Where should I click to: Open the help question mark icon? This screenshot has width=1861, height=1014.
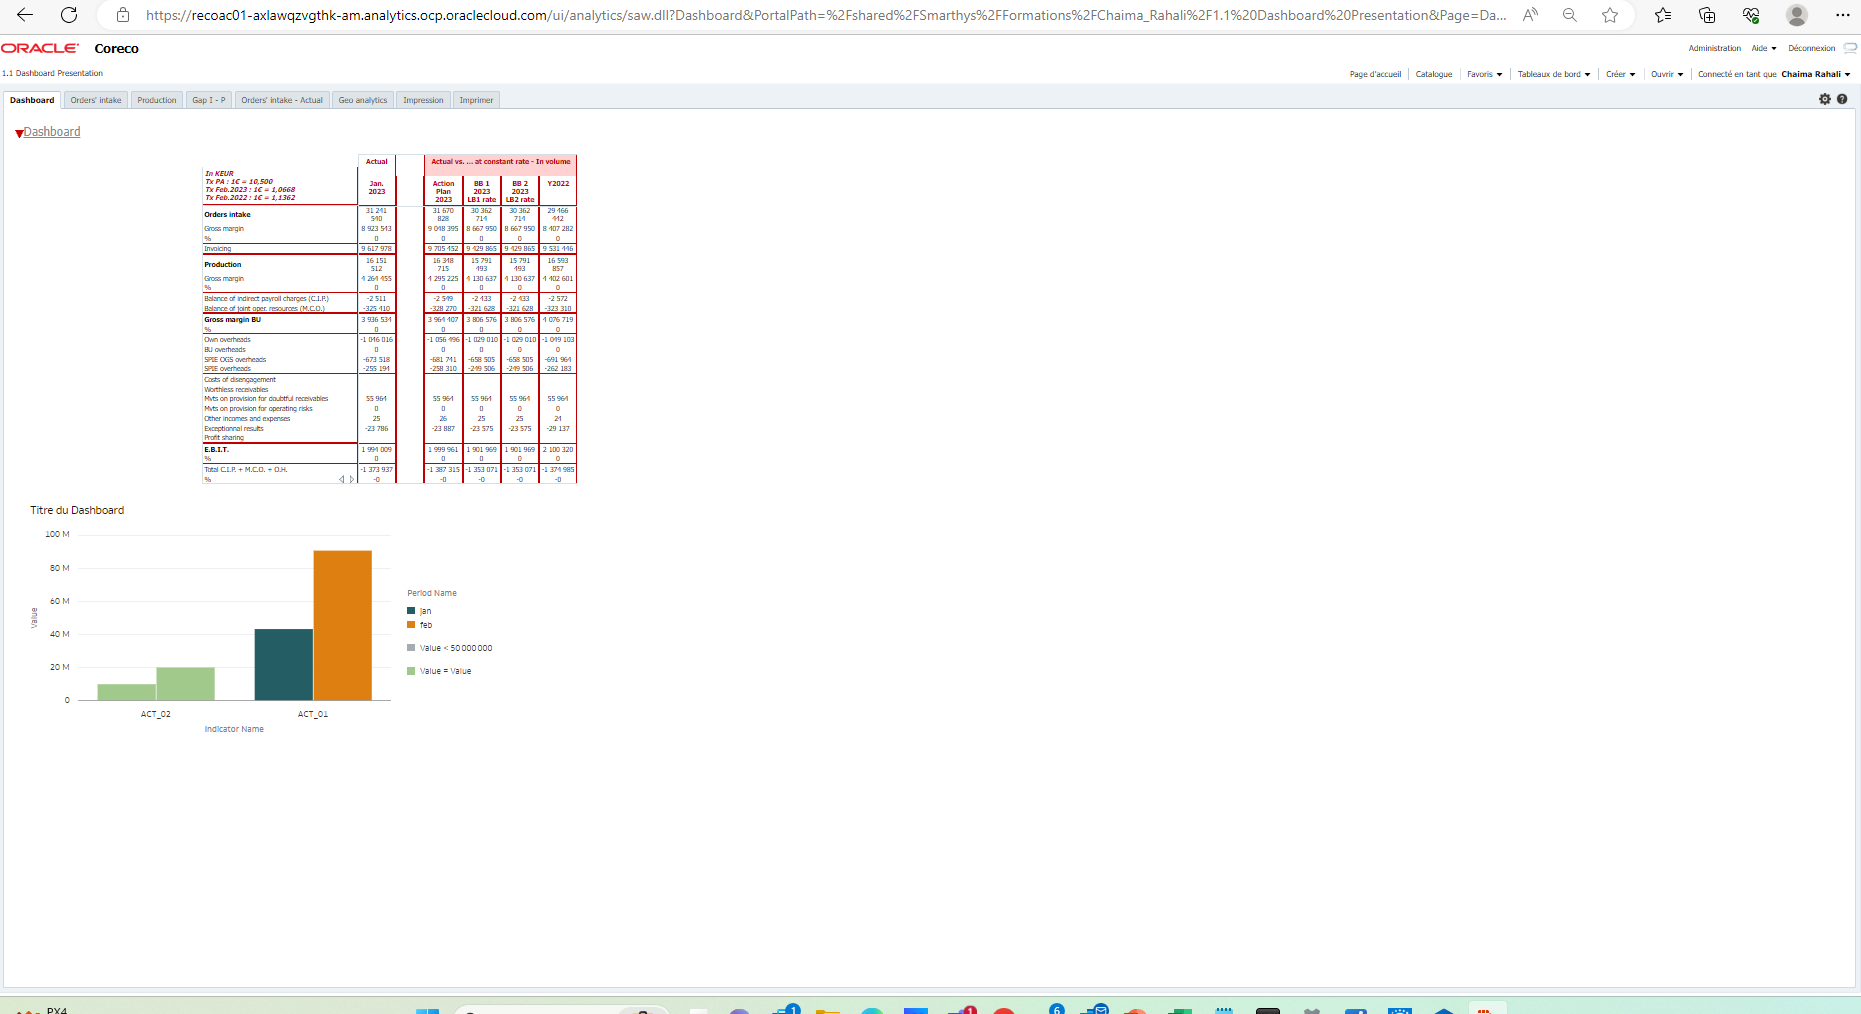pos(1842,99)
